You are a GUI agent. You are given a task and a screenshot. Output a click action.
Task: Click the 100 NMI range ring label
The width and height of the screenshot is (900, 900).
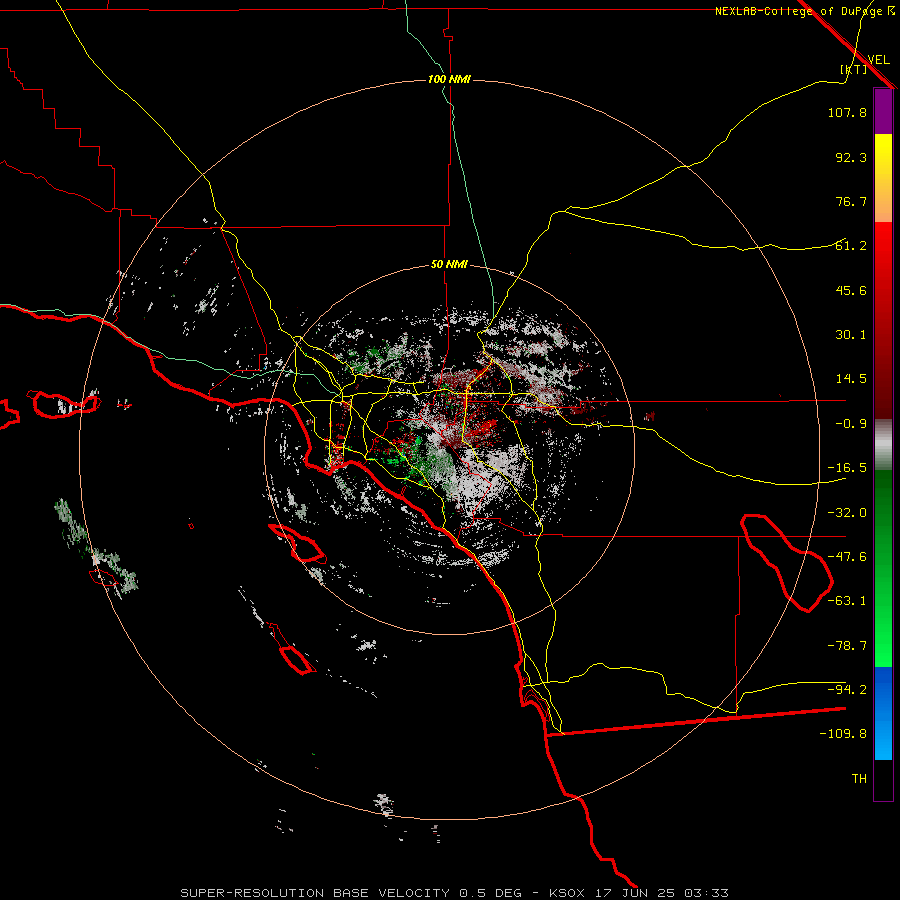[449, 79]
